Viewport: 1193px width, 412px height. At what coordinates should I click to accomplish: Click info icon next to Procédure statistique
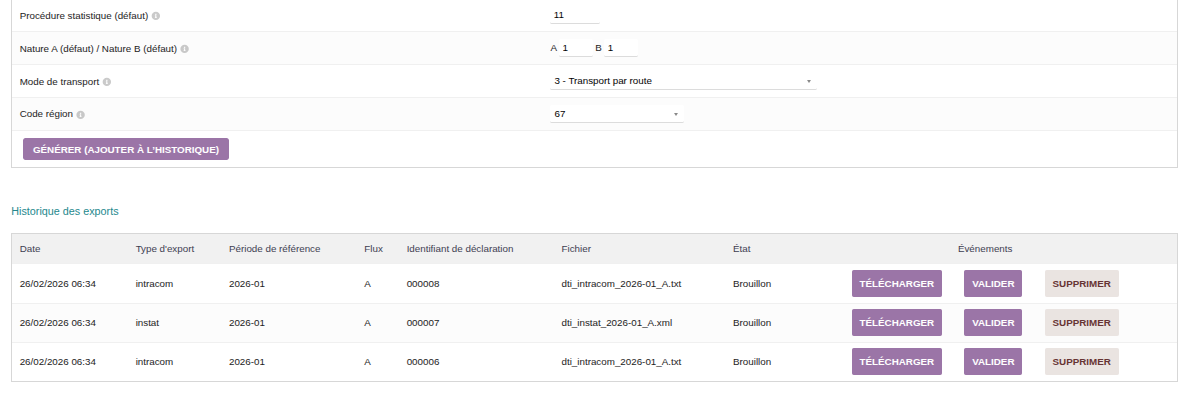tap(156, 16)
